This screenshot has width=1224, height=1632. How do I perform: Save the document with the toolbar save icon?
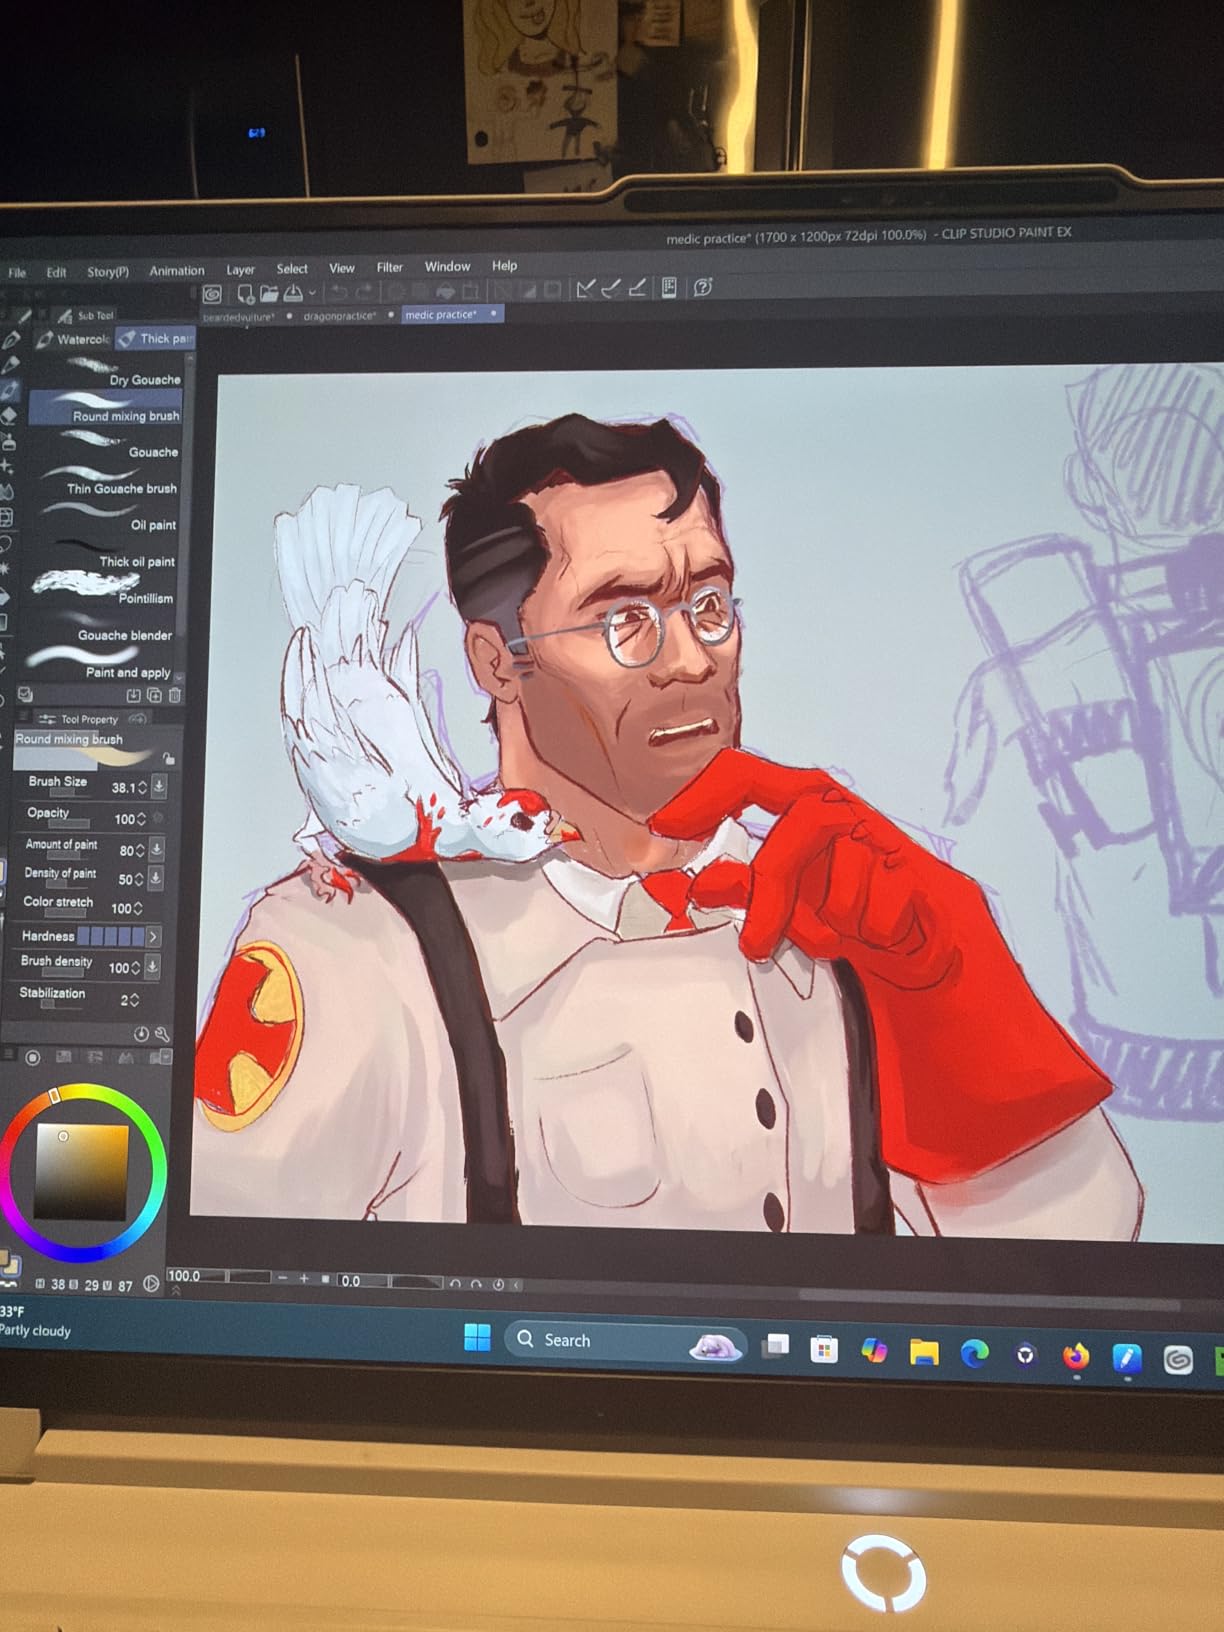[x=293, y=292]
